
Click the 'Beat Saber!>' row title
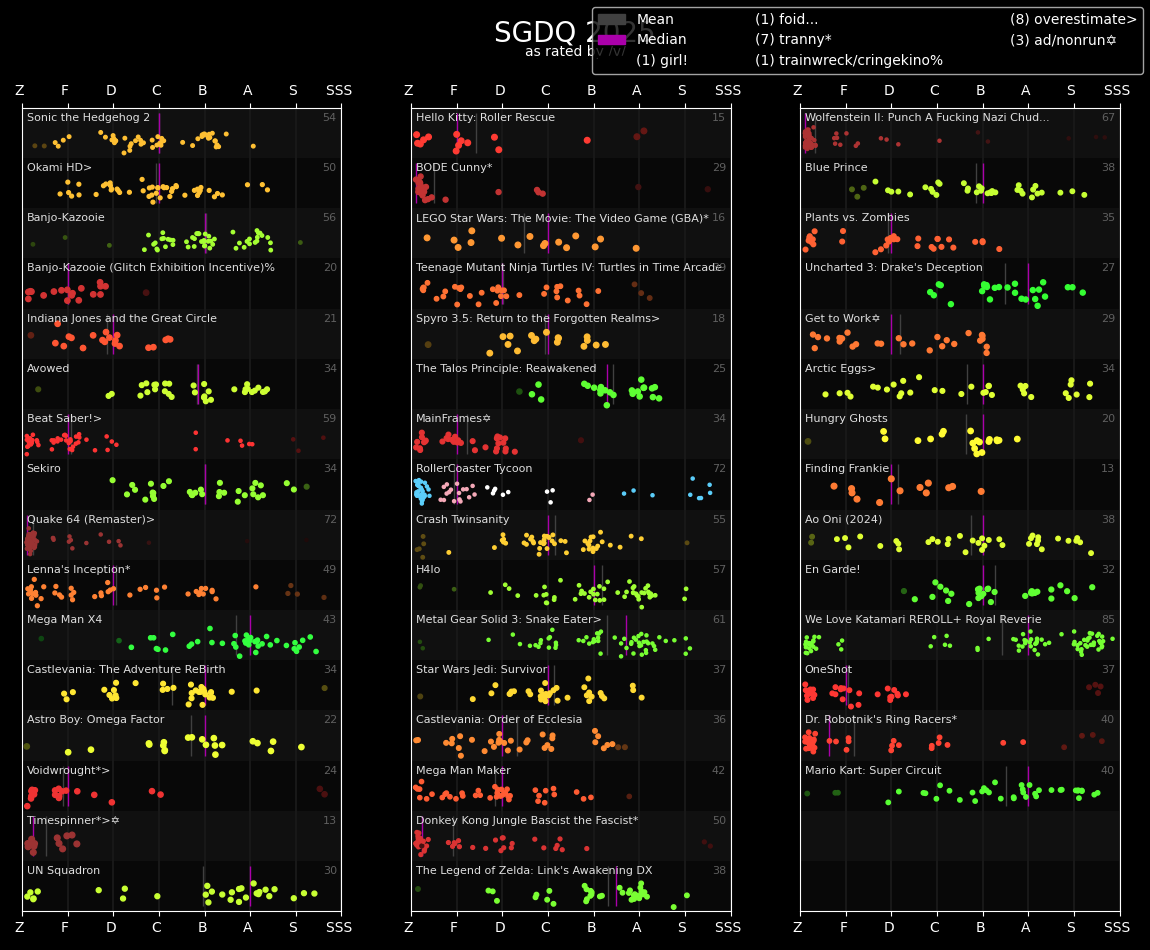pos(64,418)
